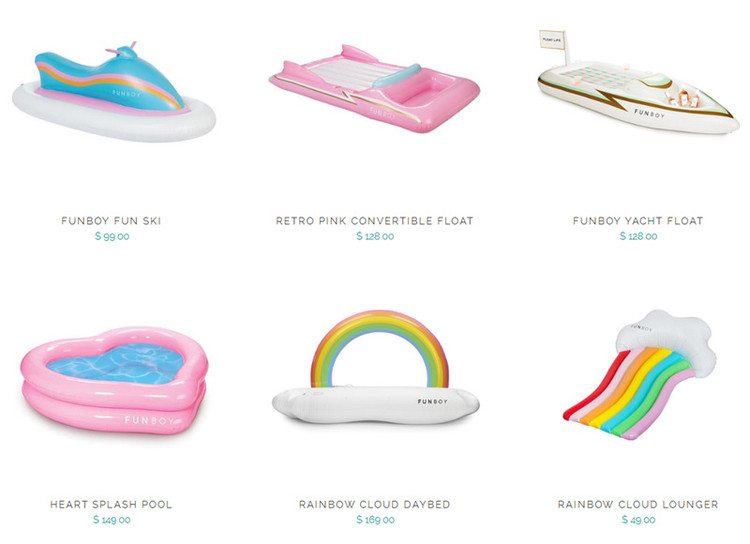This screenshot has height=544, width=750.
Task: Click the RAINBOW CLOUD LOUNGER product name
Action: (638, 504)
